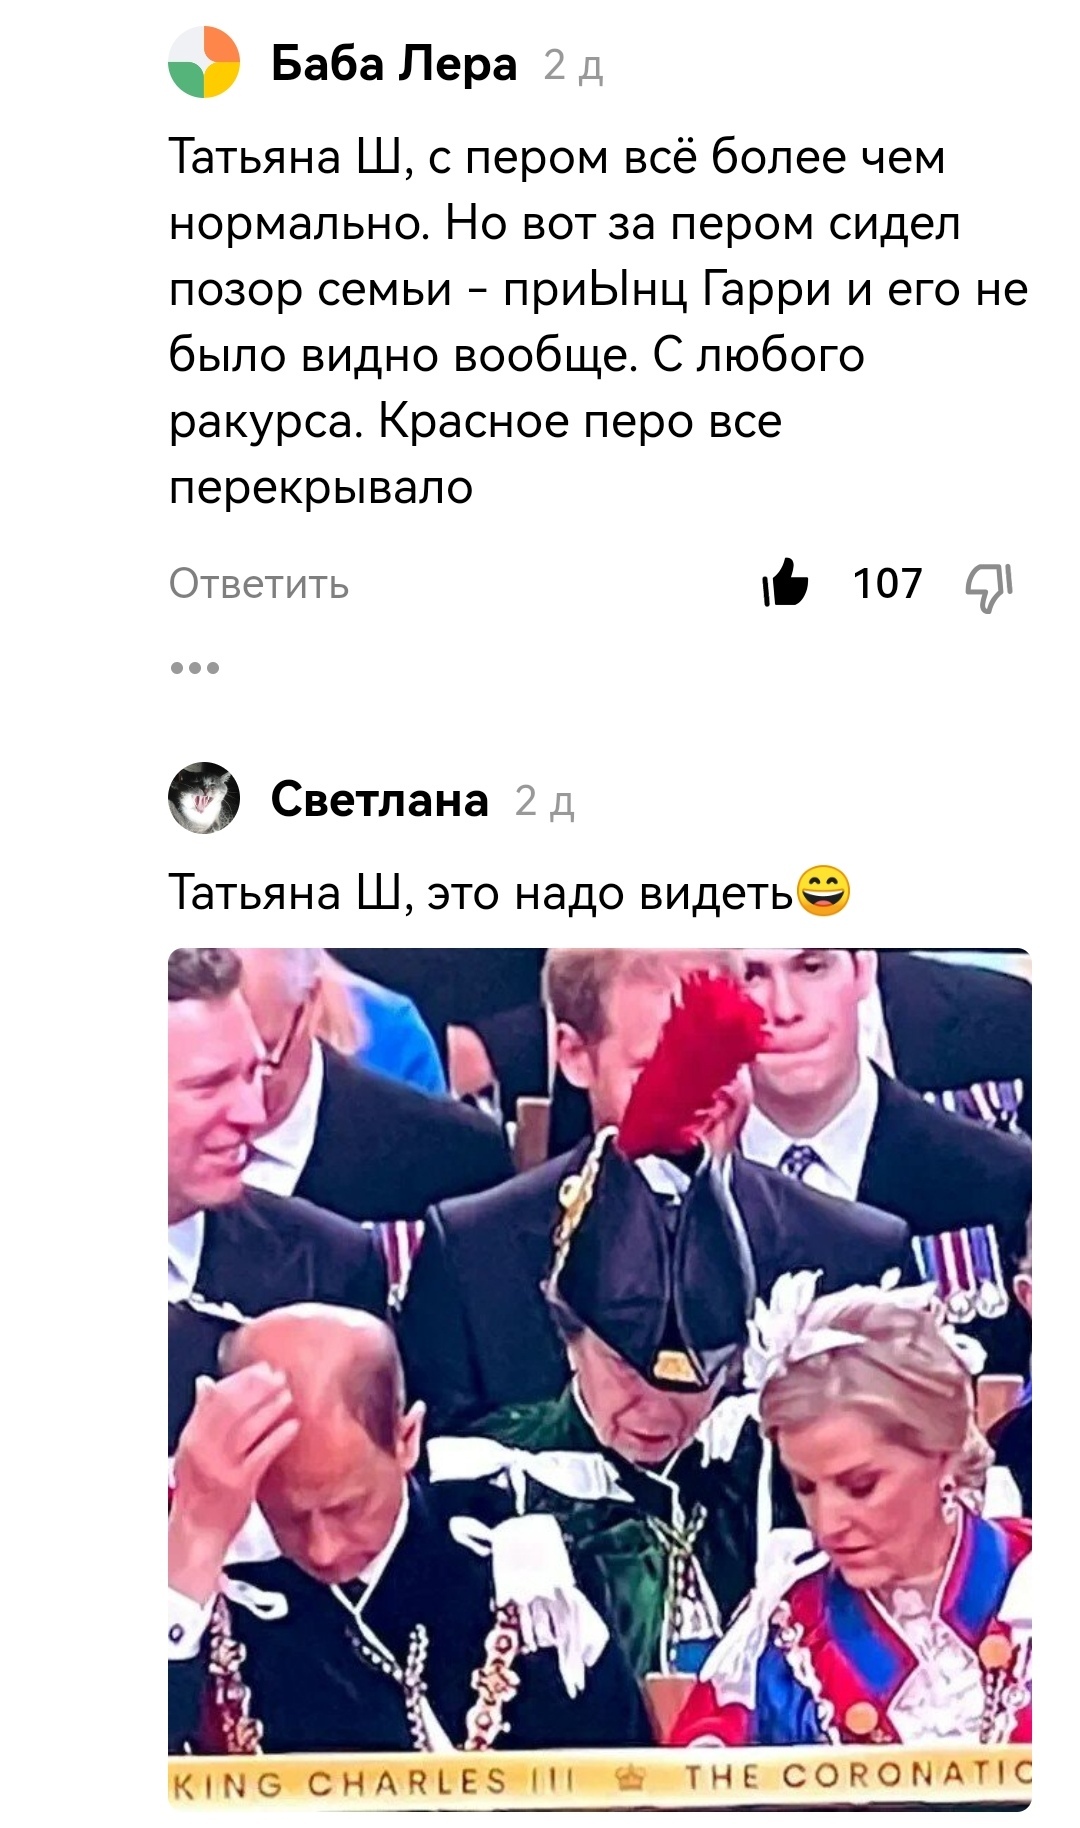Select the text "это надо видеть"
This screenshot has width=1080, height=1828.
point(610,892)
